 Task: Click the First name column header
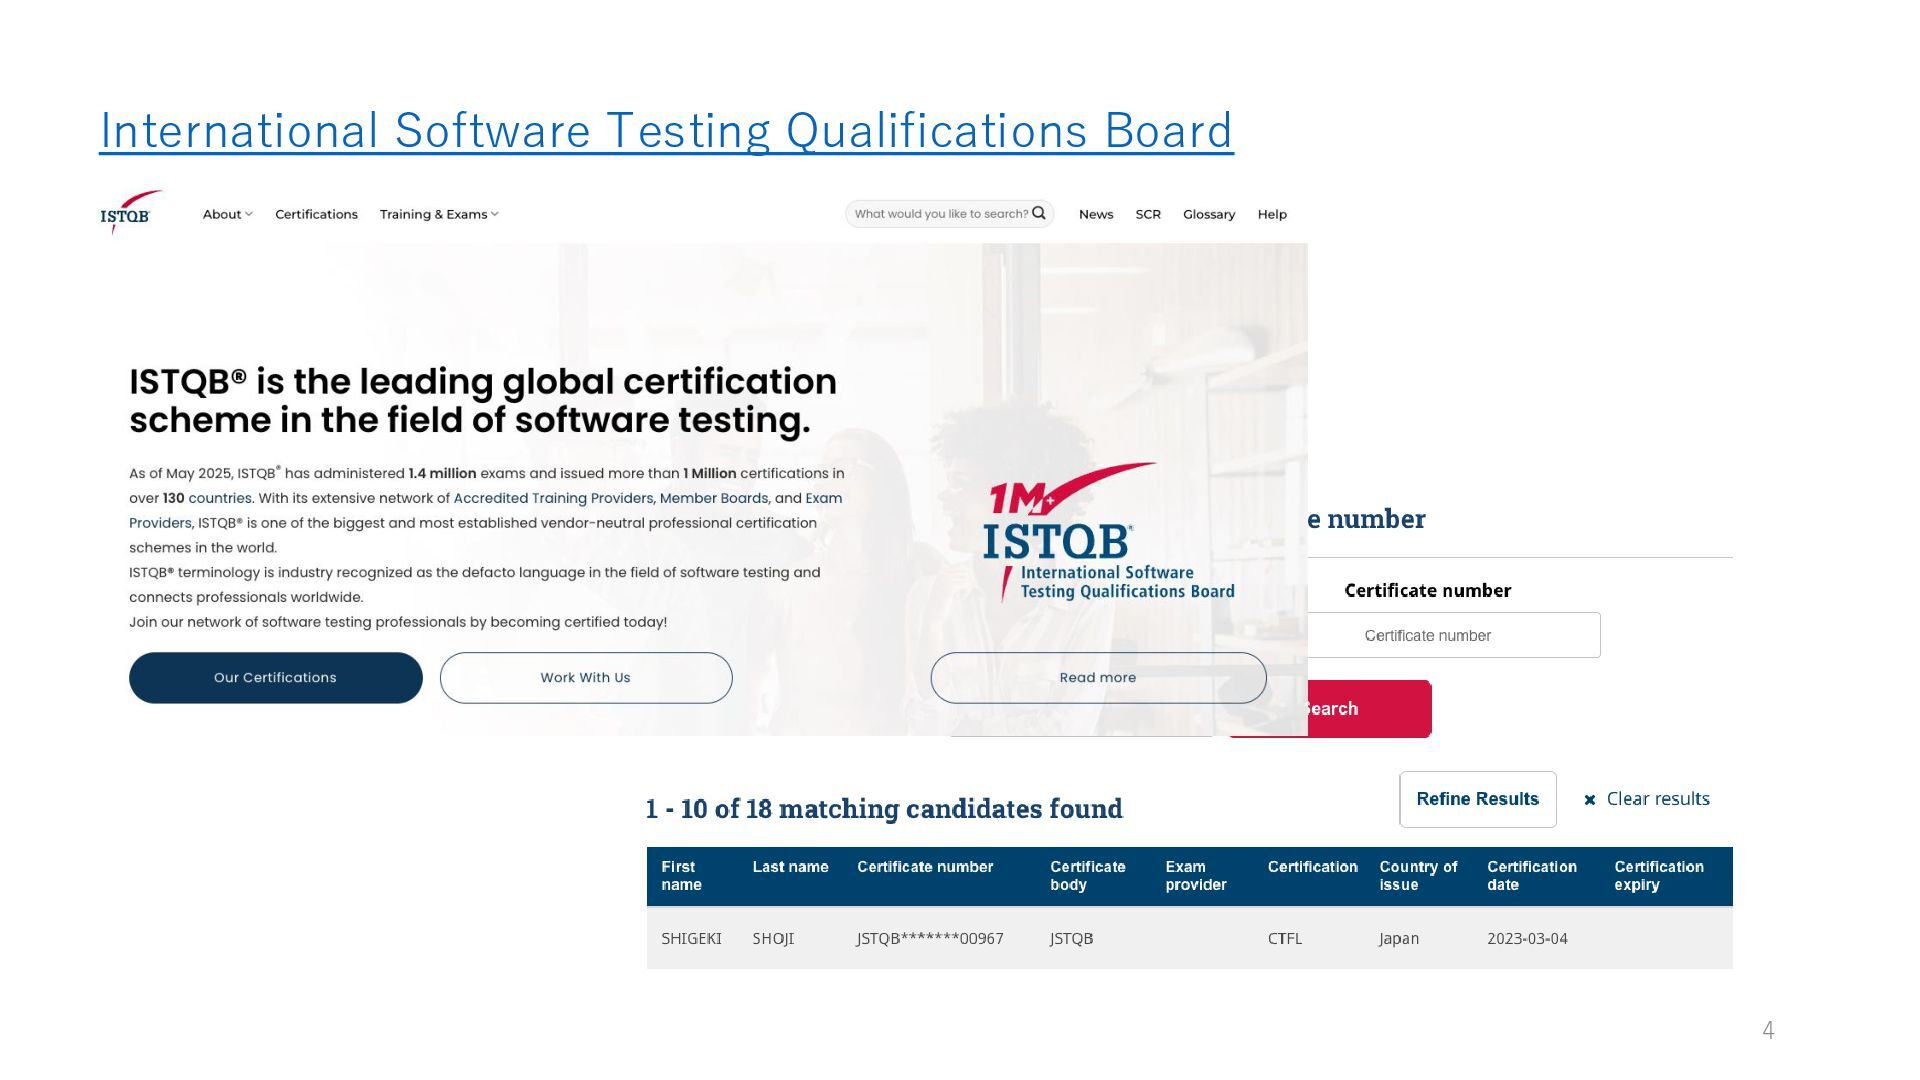pyautogui.click(x=681, y=876)
